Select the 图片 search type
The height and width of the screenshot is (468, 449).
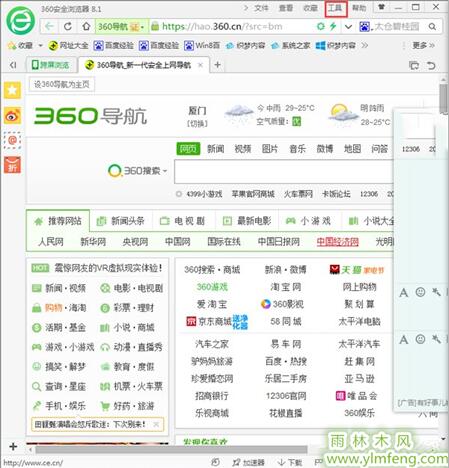tap(270, 149)
